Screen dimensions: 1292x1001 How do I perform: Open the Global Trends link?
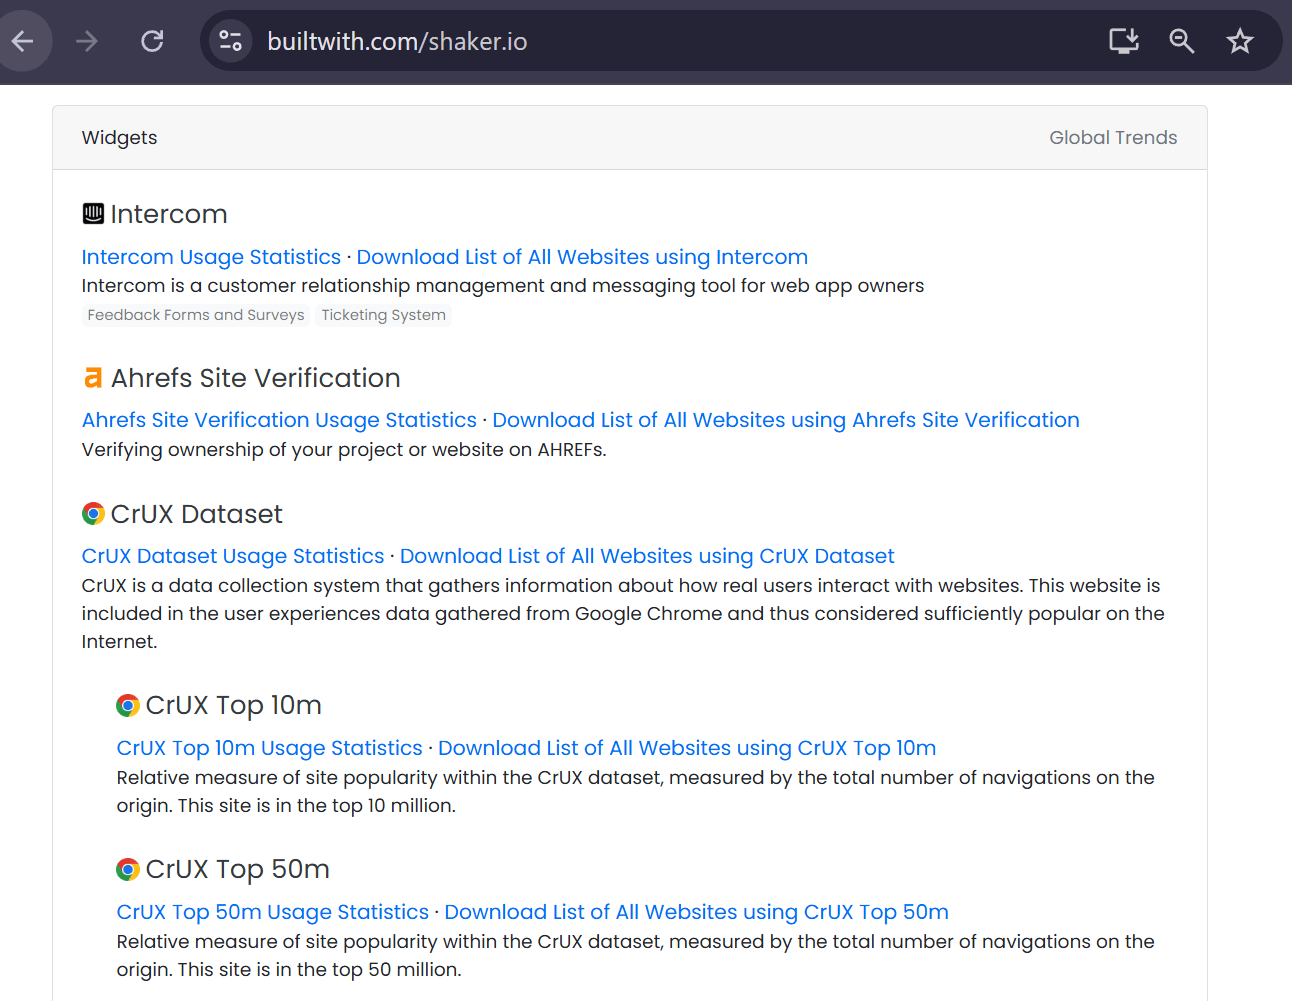tap(1112, 138)
